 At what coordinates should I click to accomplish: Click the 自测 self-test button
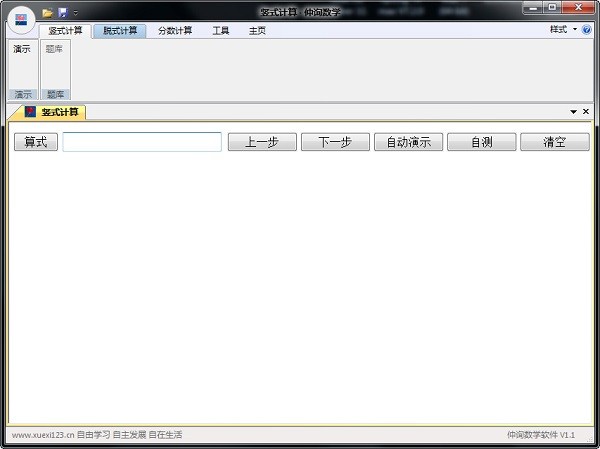(x=481, y=142)
